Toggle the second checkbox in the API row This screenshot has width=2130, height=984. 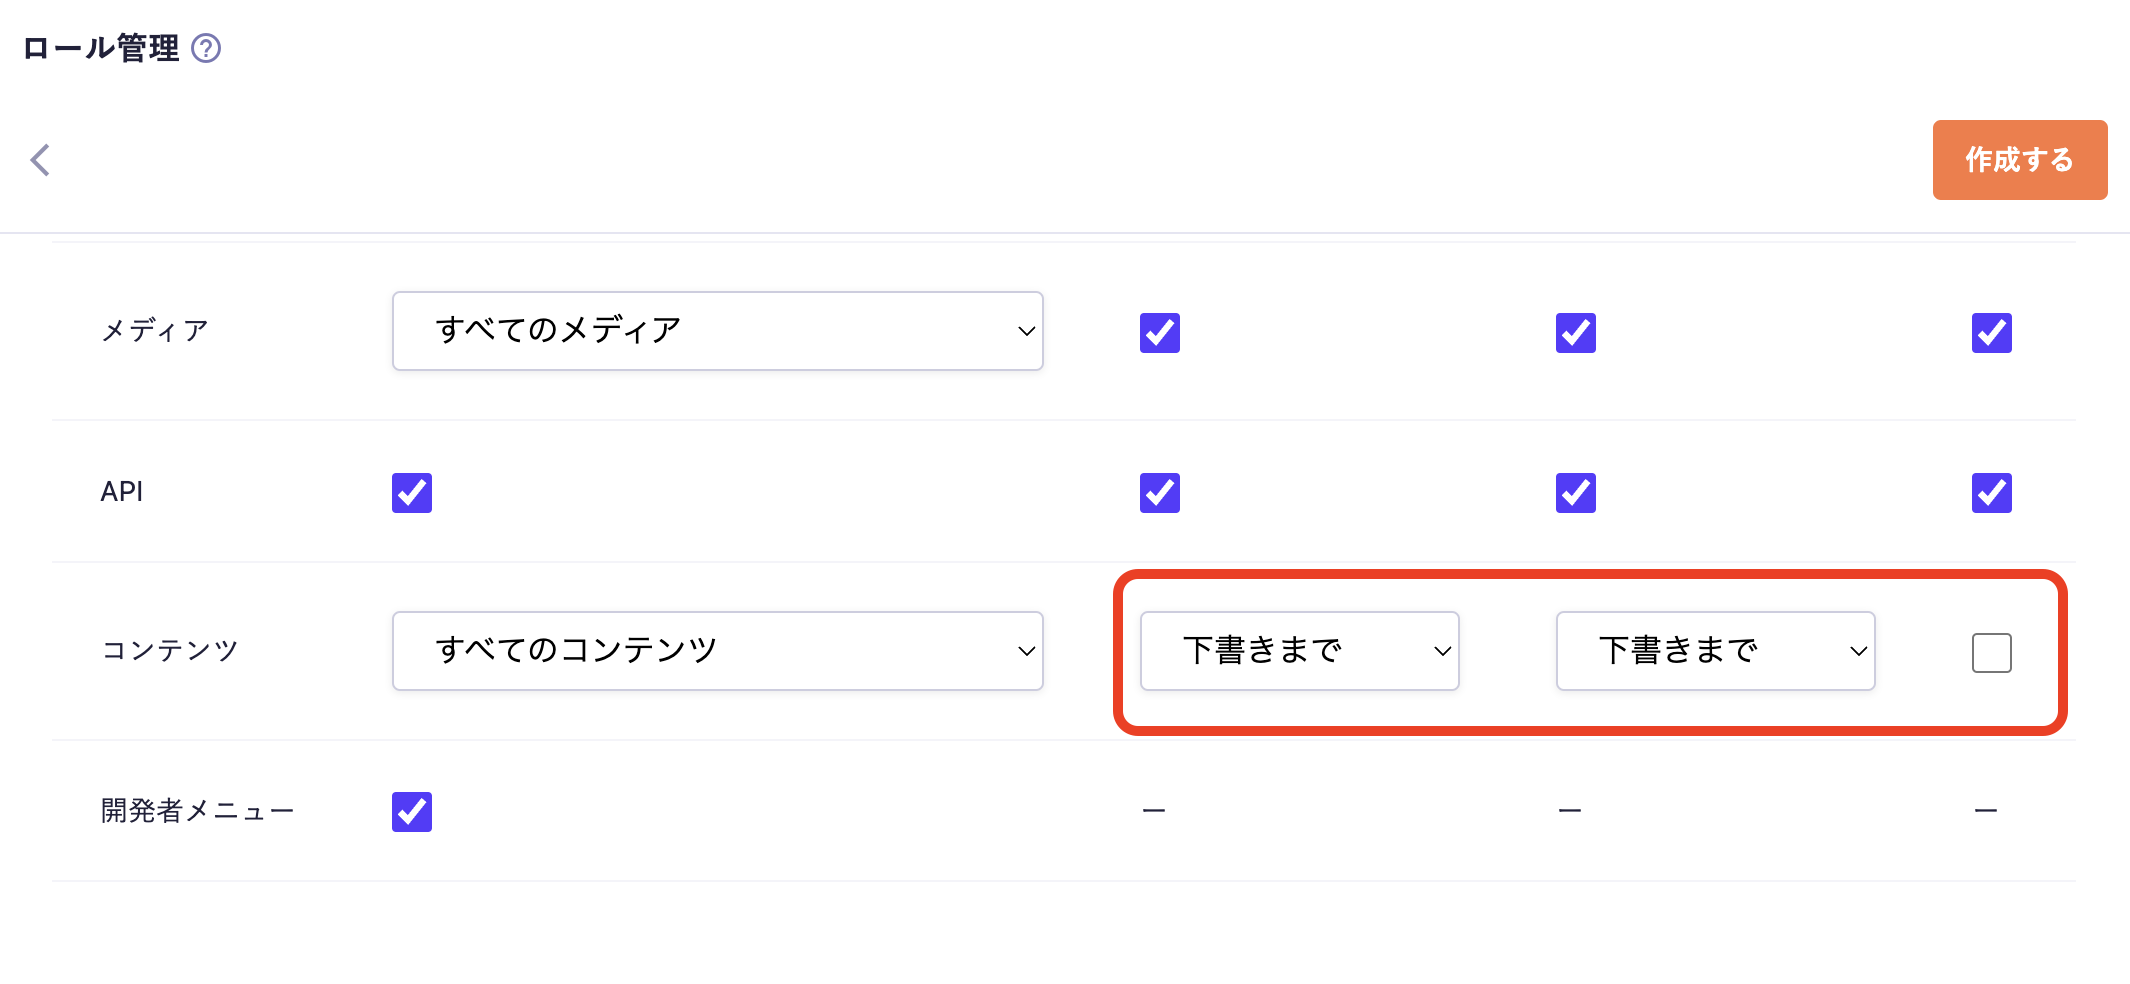(x=1160, y=493)
